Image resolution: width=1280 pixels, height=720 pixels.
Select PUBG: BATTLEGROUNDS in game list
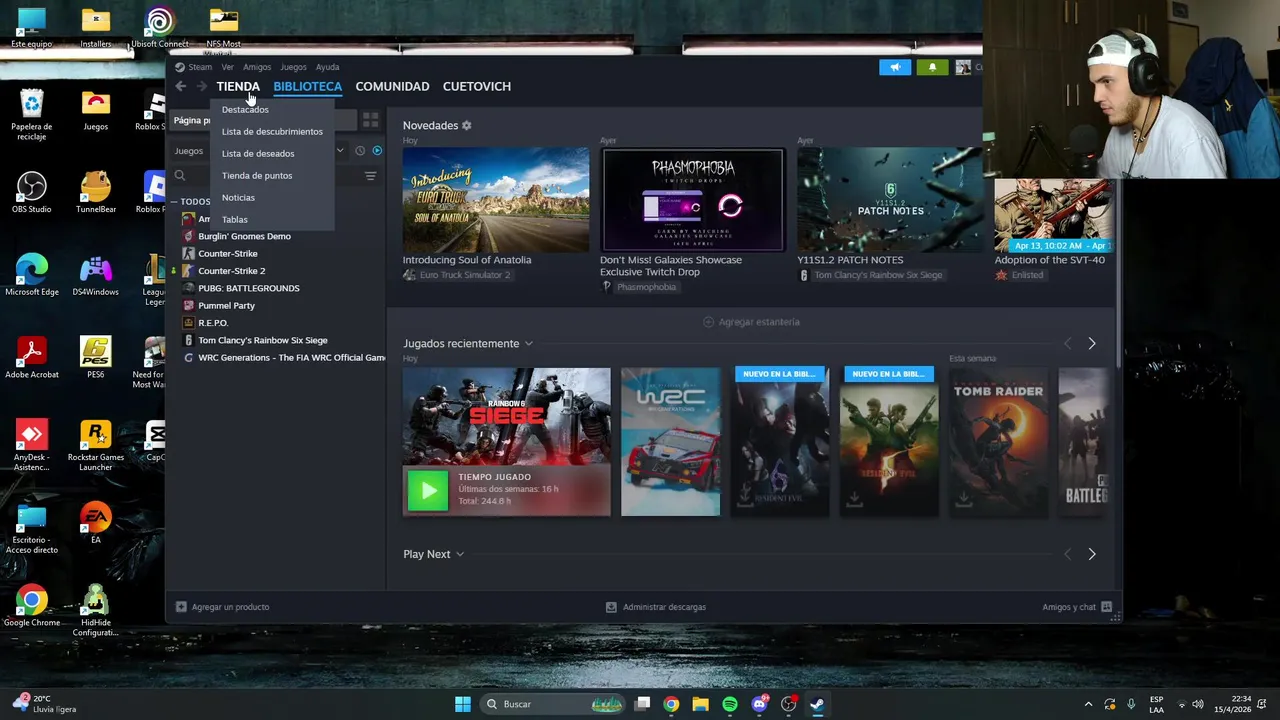point(248,288)
